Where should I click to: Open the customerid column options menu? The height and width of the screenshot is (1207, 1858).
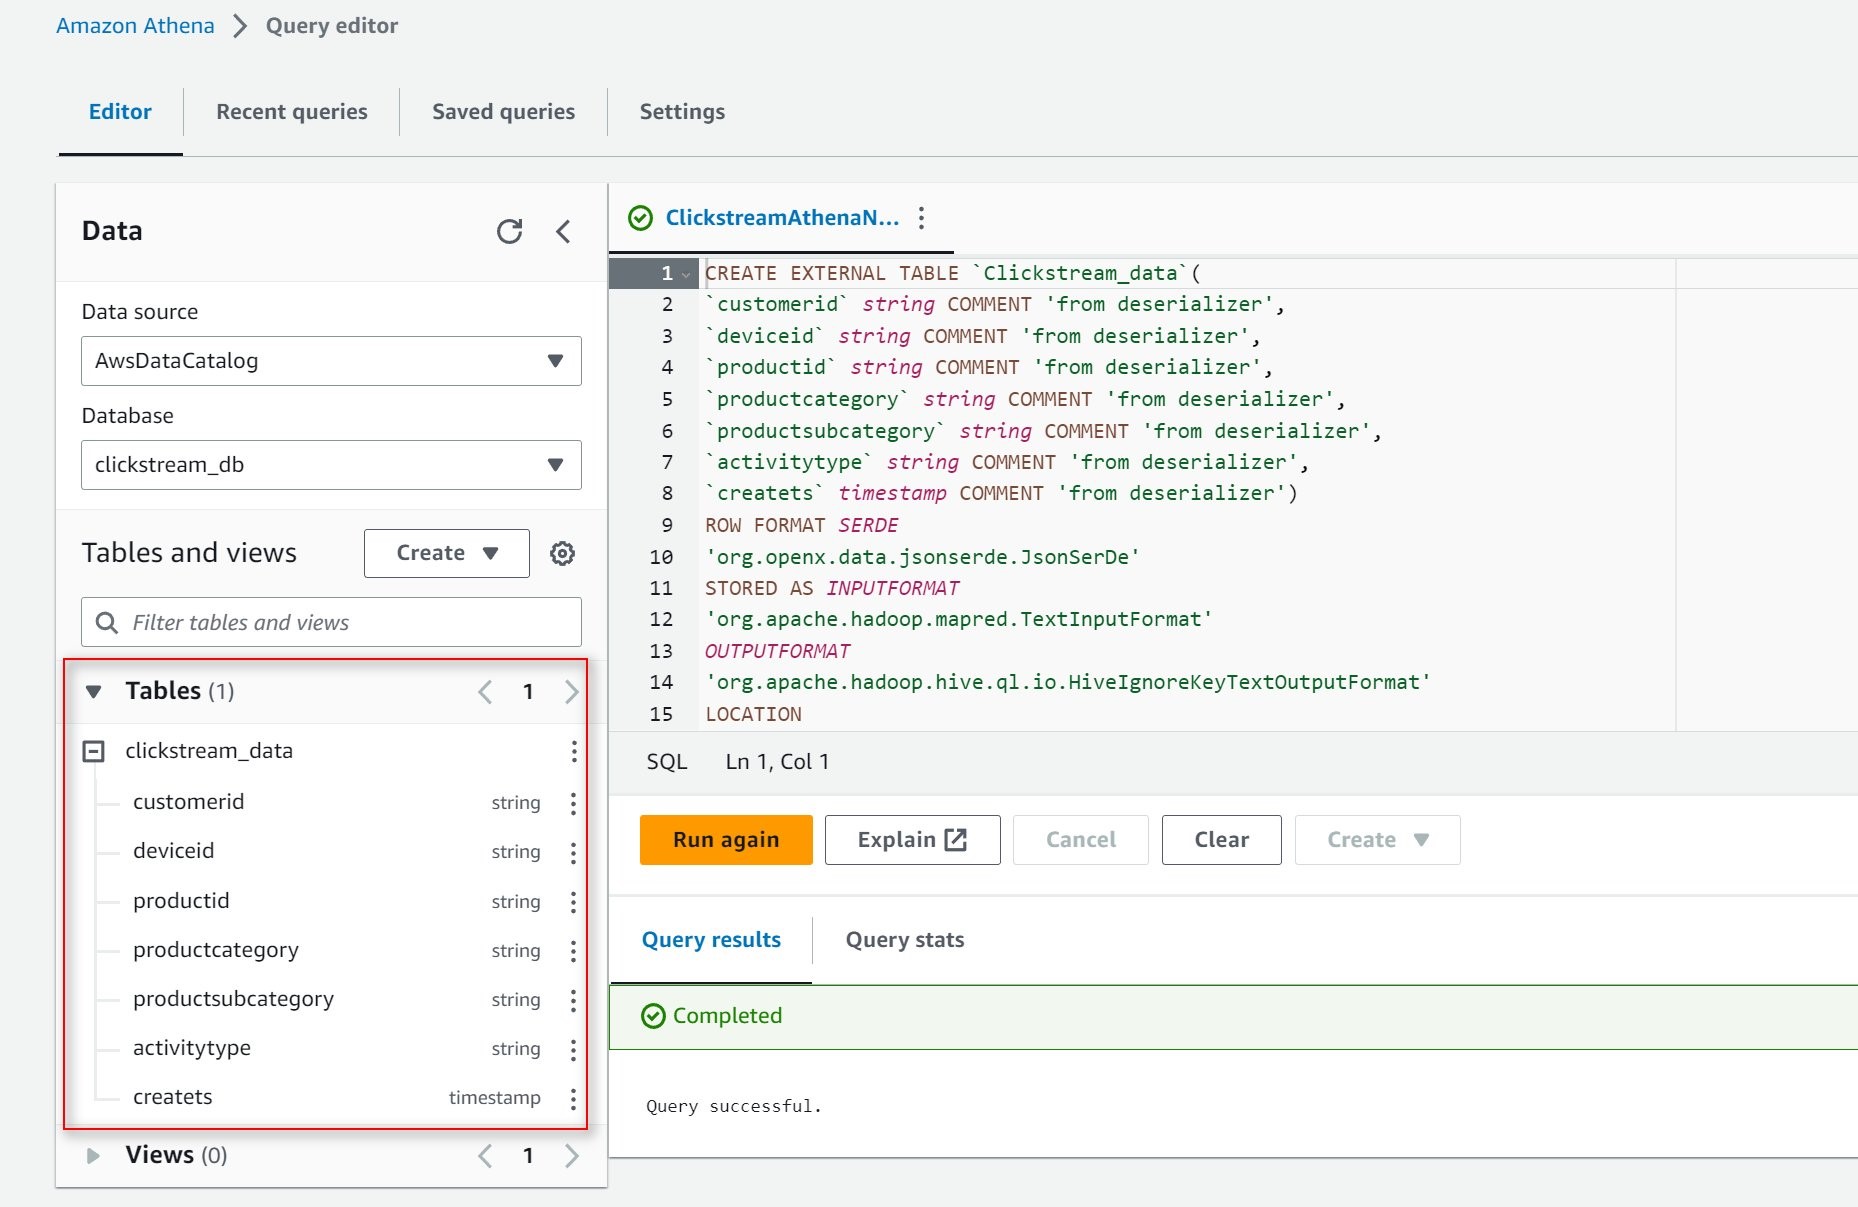[572, 801]
